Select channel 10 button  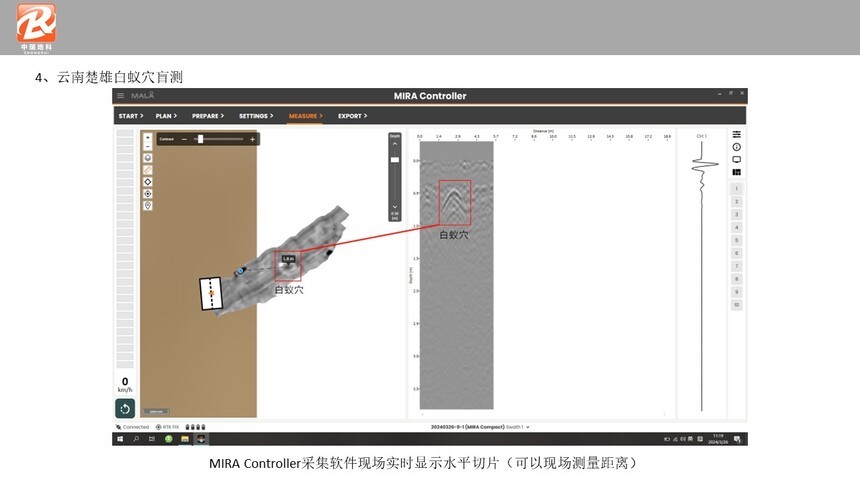pyautogui.click(x=737, y=305)
